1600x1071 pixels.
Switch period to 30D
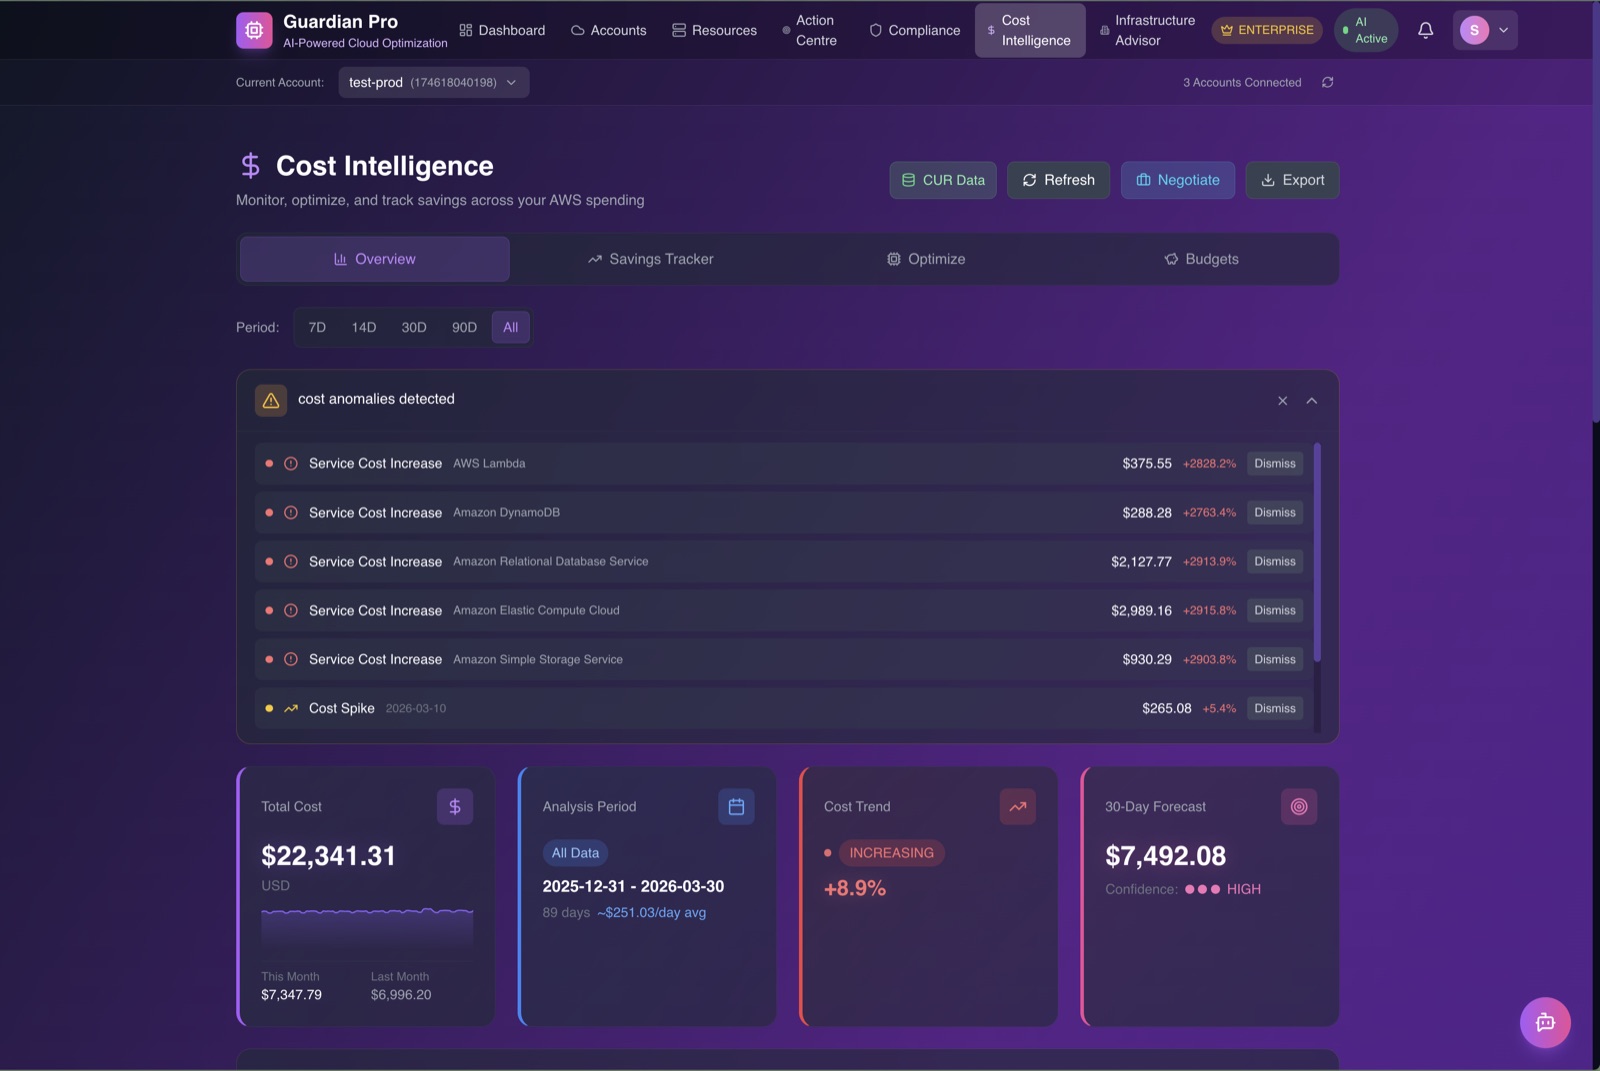click(x=413, y=327)
